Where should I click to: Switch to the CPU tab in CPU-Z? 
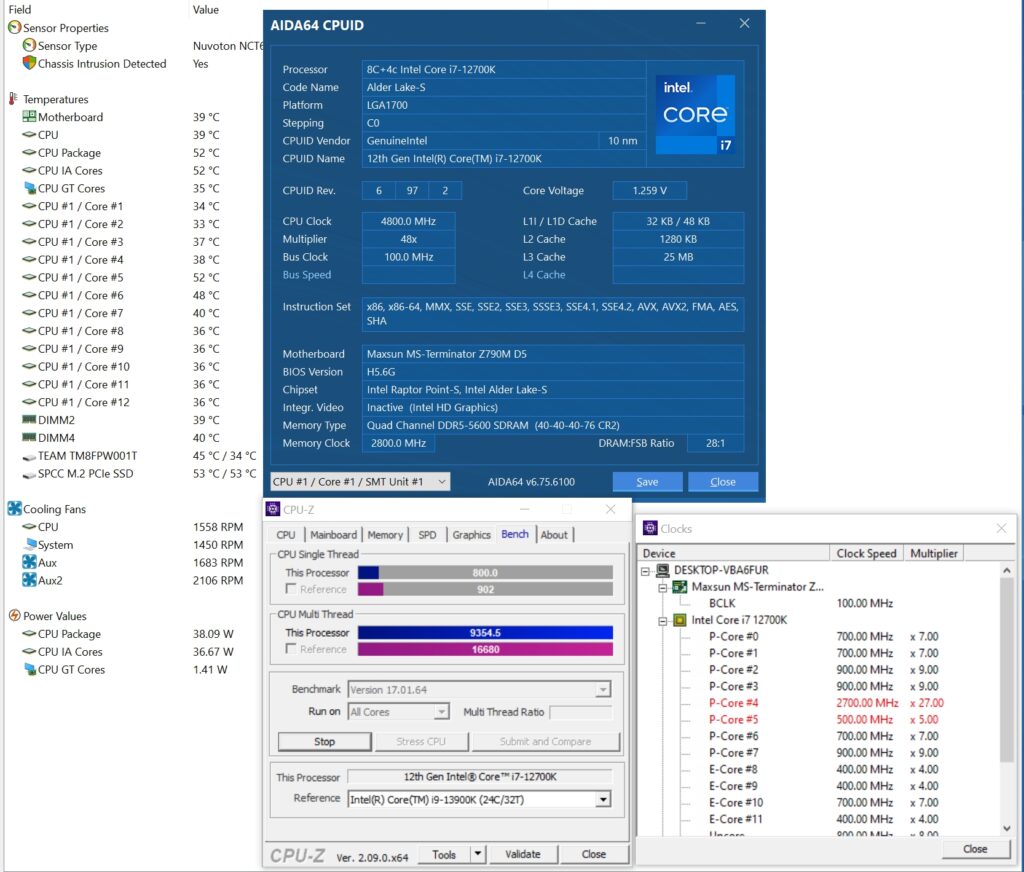tap(285, 534)
